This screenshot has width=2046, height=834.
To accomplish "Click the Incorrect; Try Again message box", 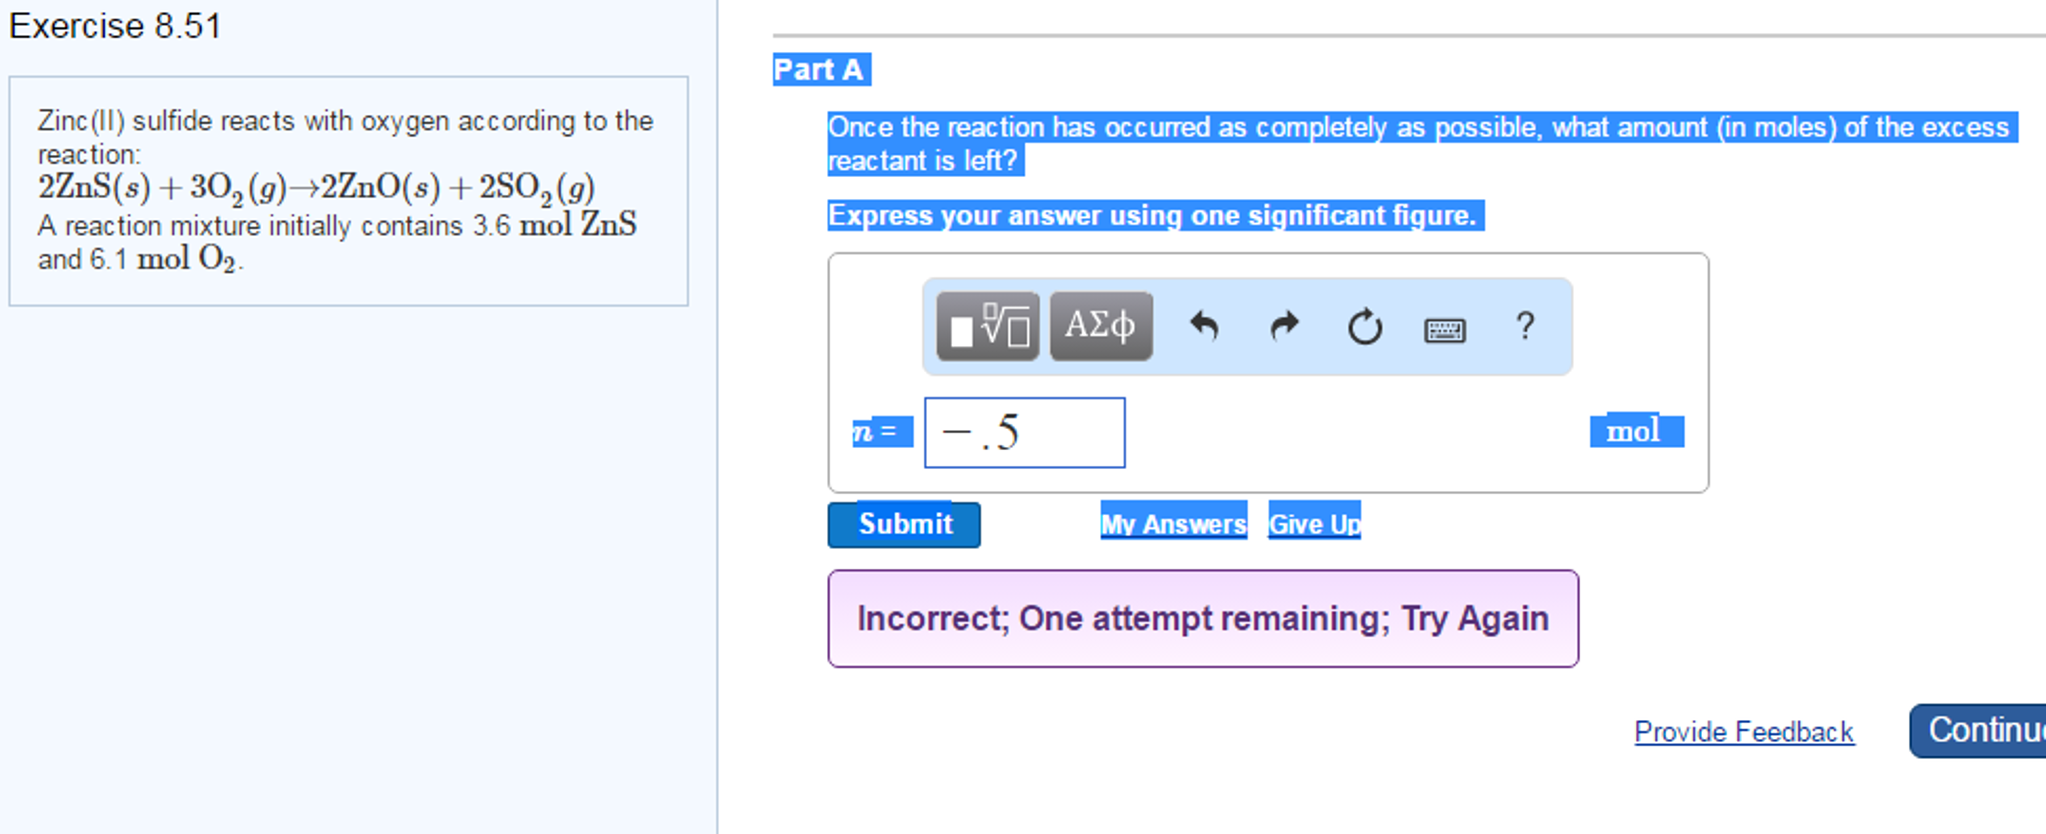I will [1202, 618].
